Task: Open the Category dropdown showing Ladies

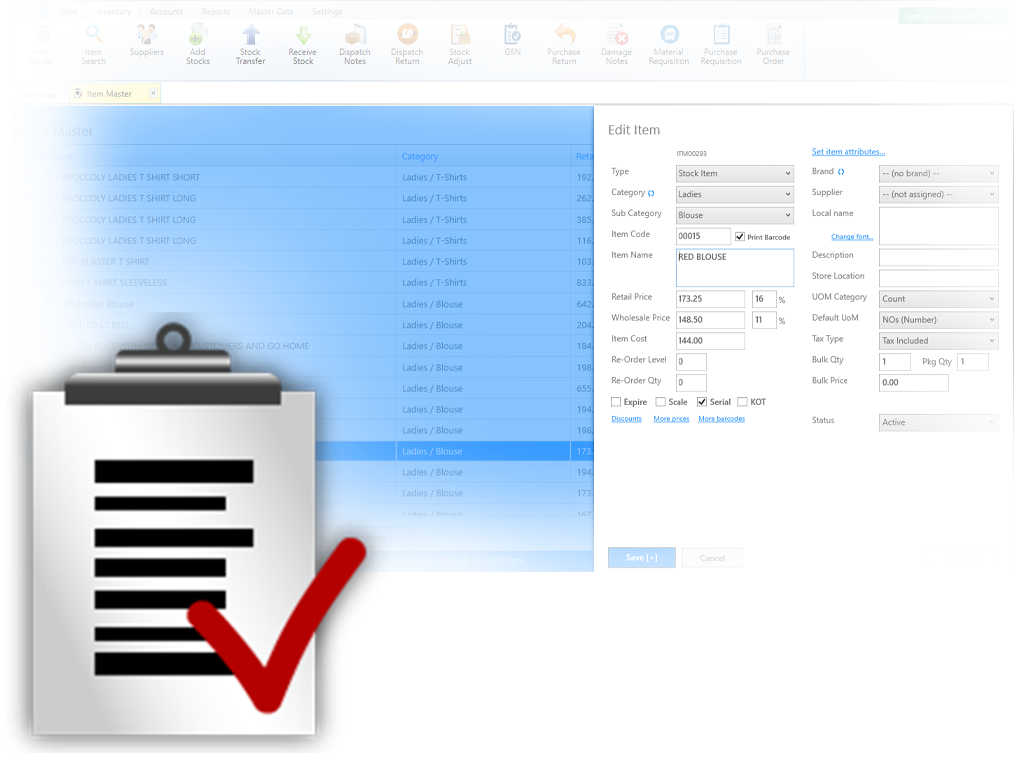Action: click(735, 194)
